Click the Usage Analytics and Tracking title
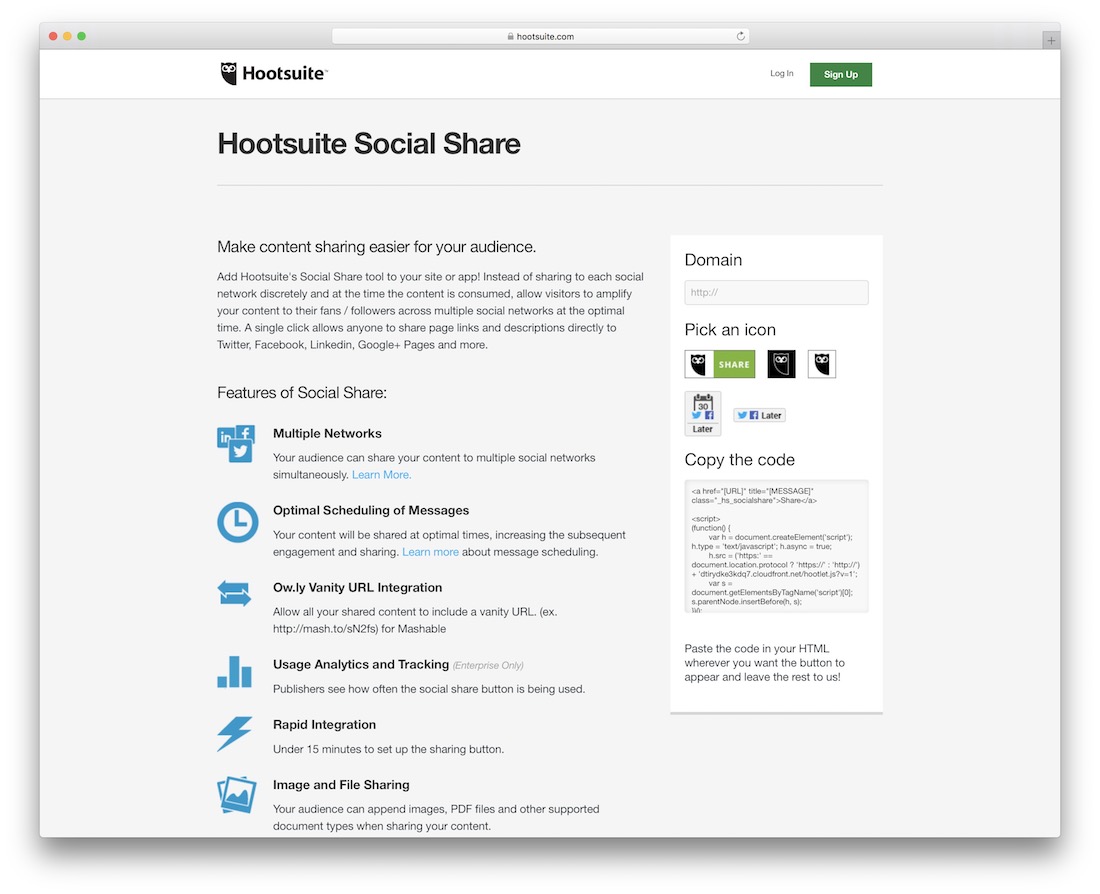The width and height of the screenshot is (1100, 894). (x=361, y=665)
